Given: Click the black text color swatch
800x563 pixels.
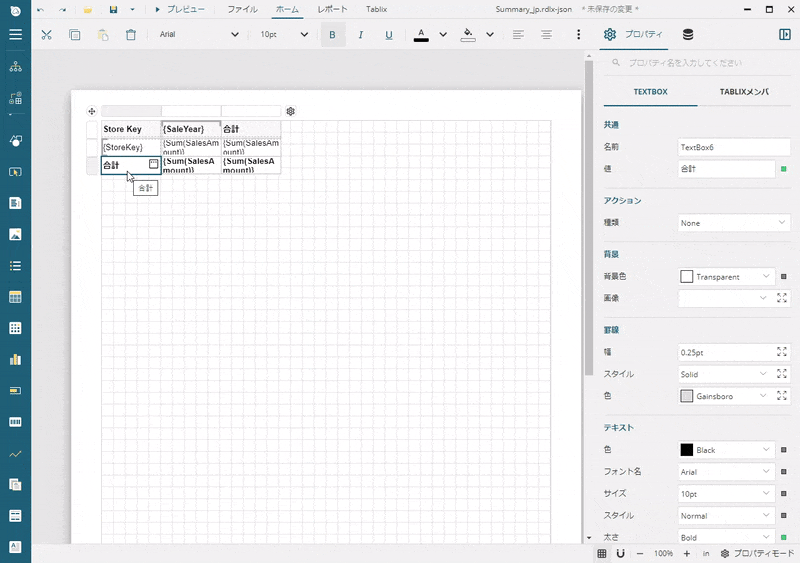Looking at the screenshot, I should pos(686,450).
